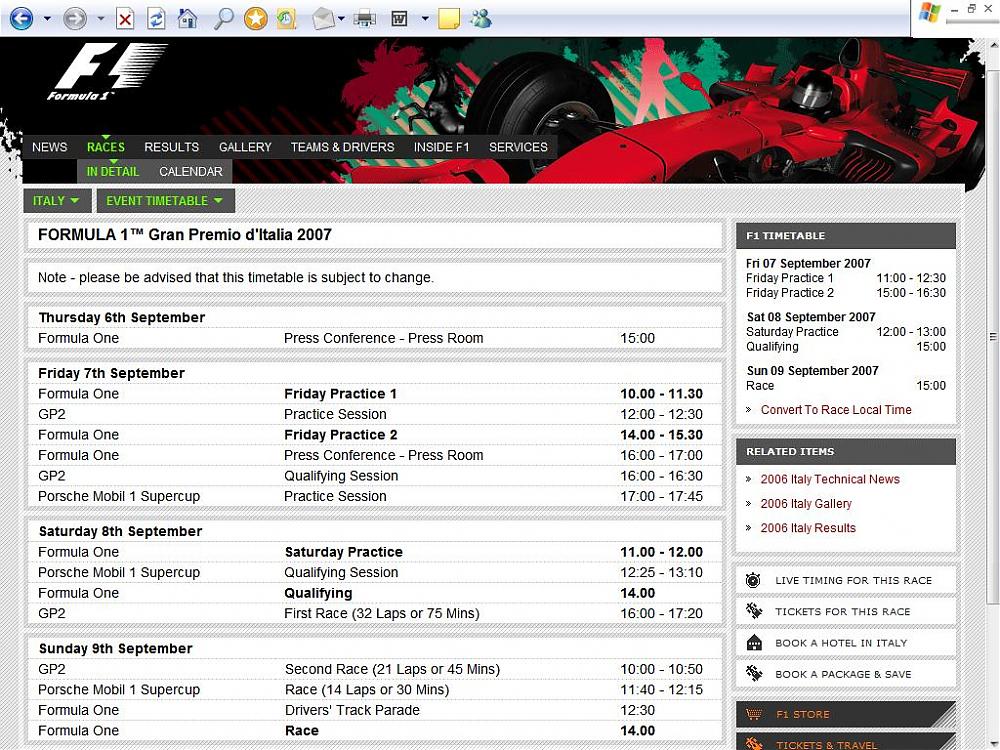Open Favorites with the star icon
This screenshot has width=1000, height=750.
(256, 18)
